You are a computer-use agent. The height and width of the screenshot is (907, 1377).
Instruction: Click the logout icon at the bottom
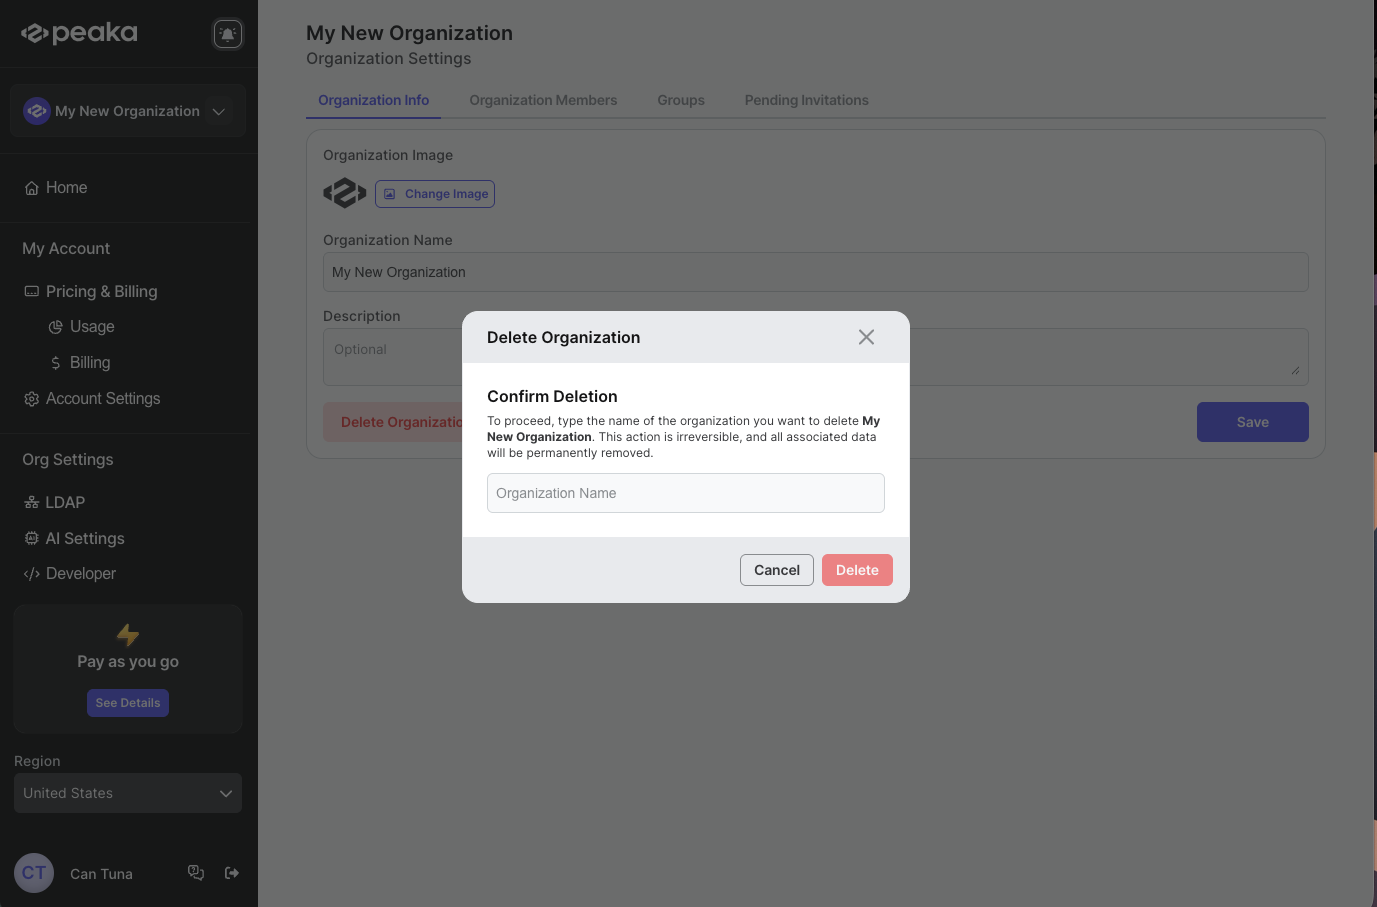pos(231,872)
